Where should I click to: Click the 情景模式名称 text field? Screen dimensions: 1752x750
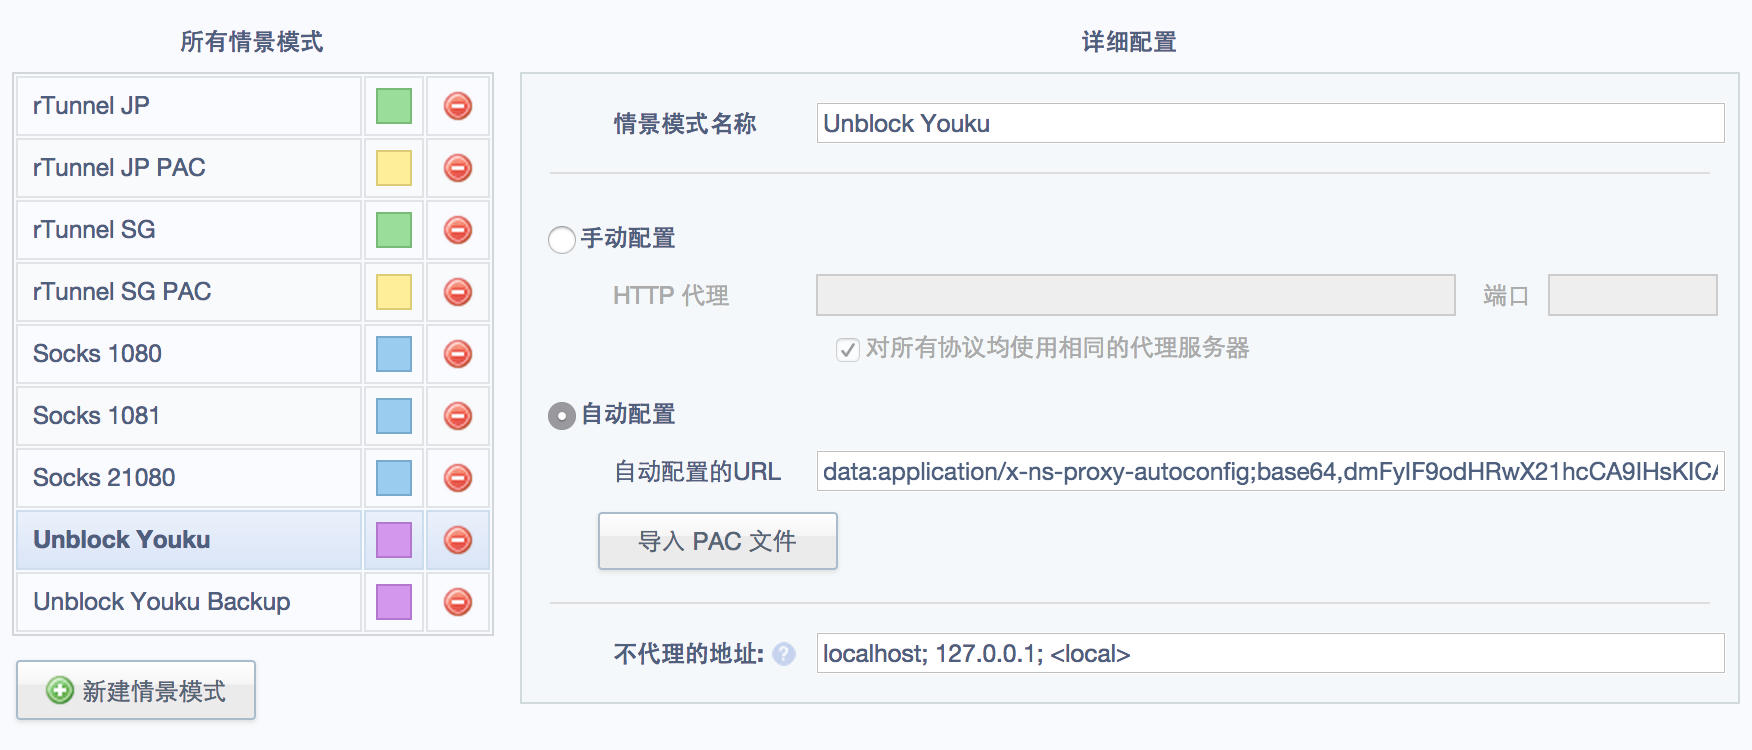click(x=1270, y=123)
